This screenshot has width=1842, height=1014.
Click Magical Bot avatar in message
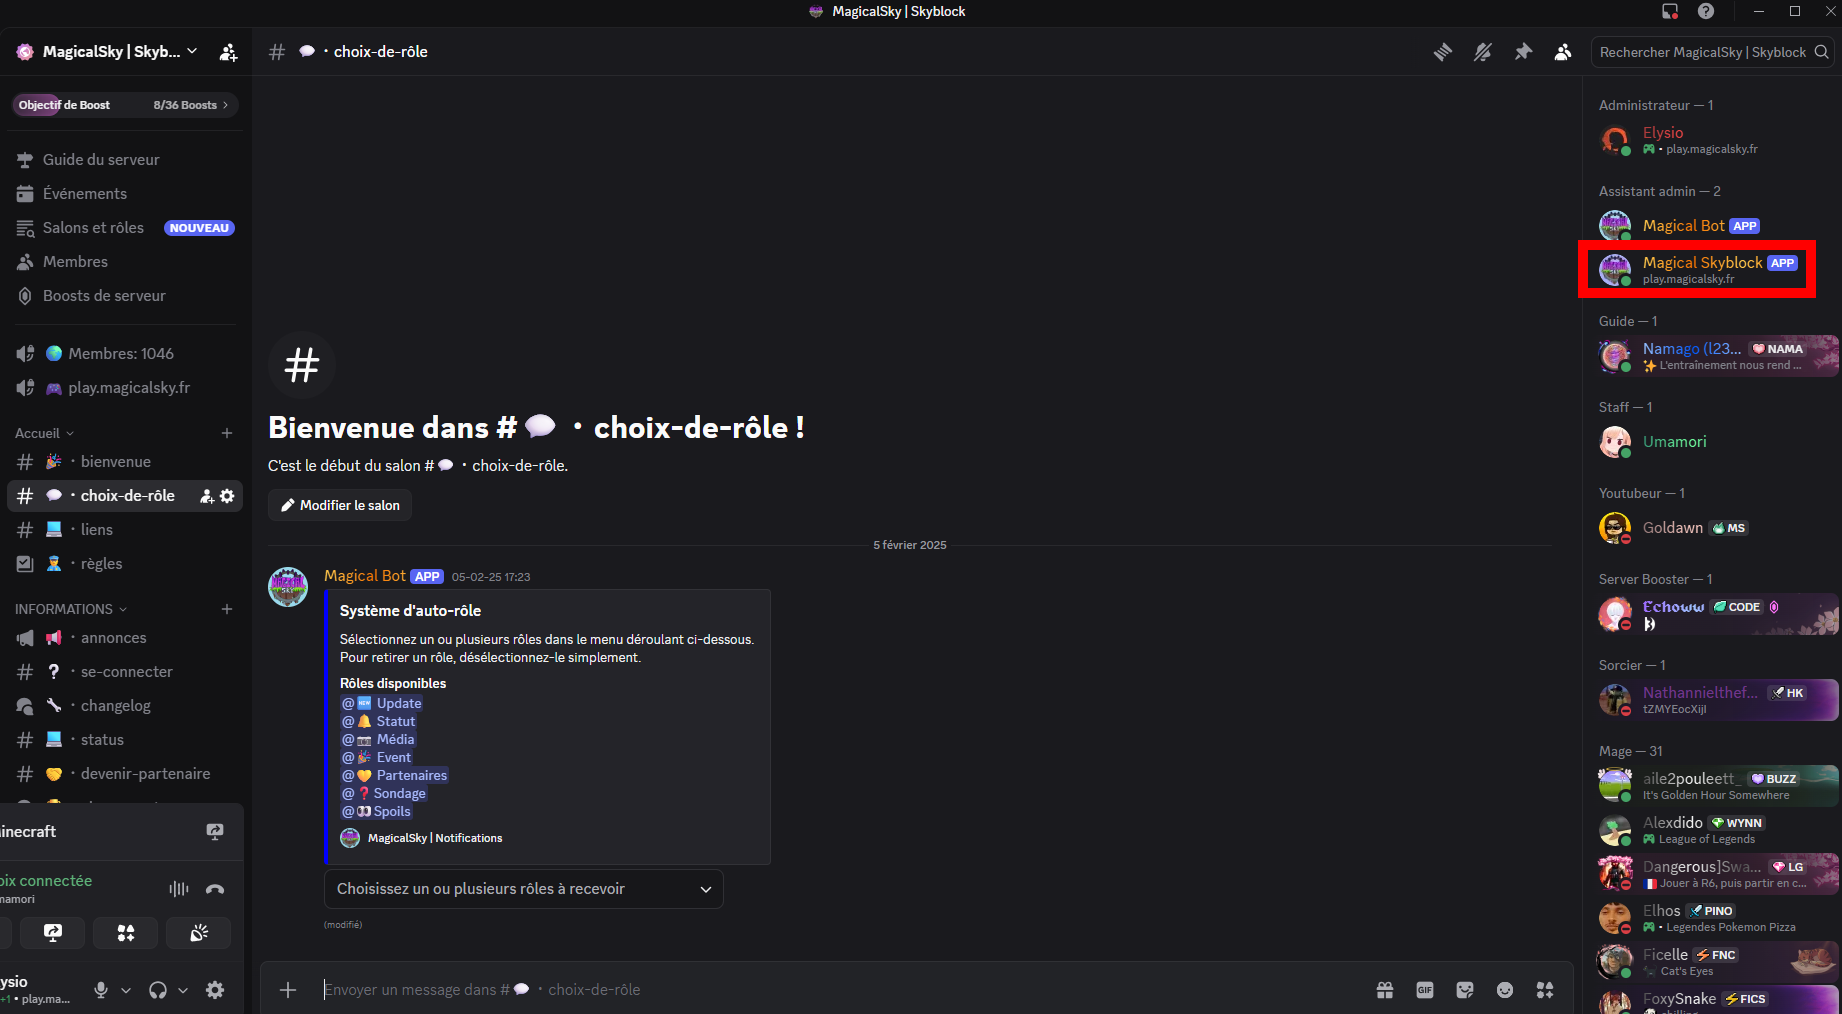288,587
